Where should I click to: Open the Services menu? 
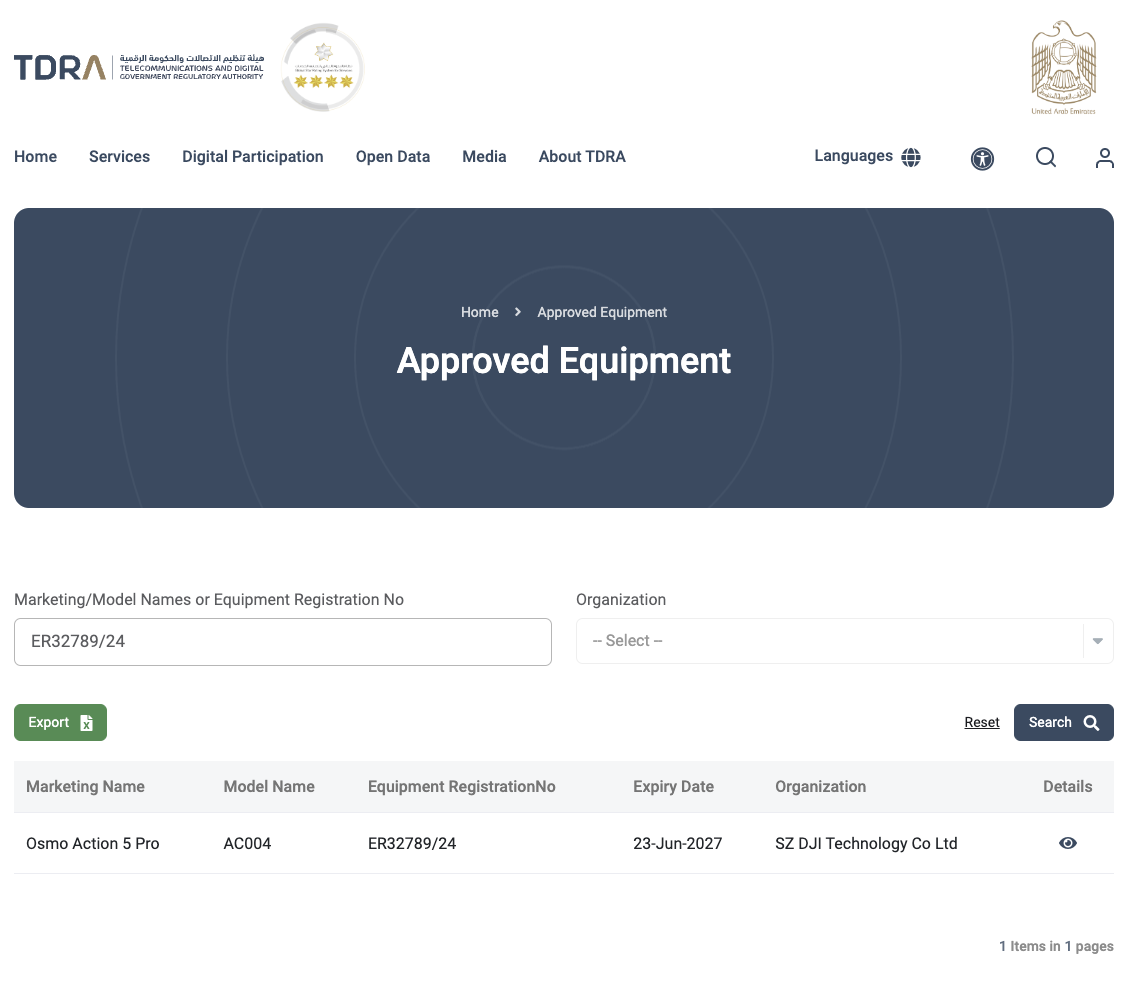tap(119, 157)
